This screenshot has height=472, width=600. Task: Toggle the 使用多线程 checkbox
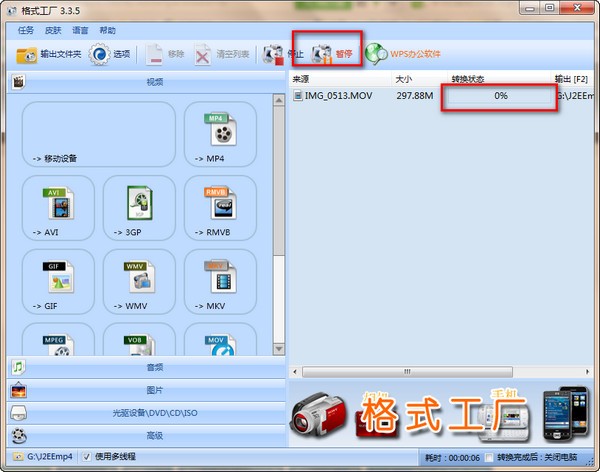(87, 457)
